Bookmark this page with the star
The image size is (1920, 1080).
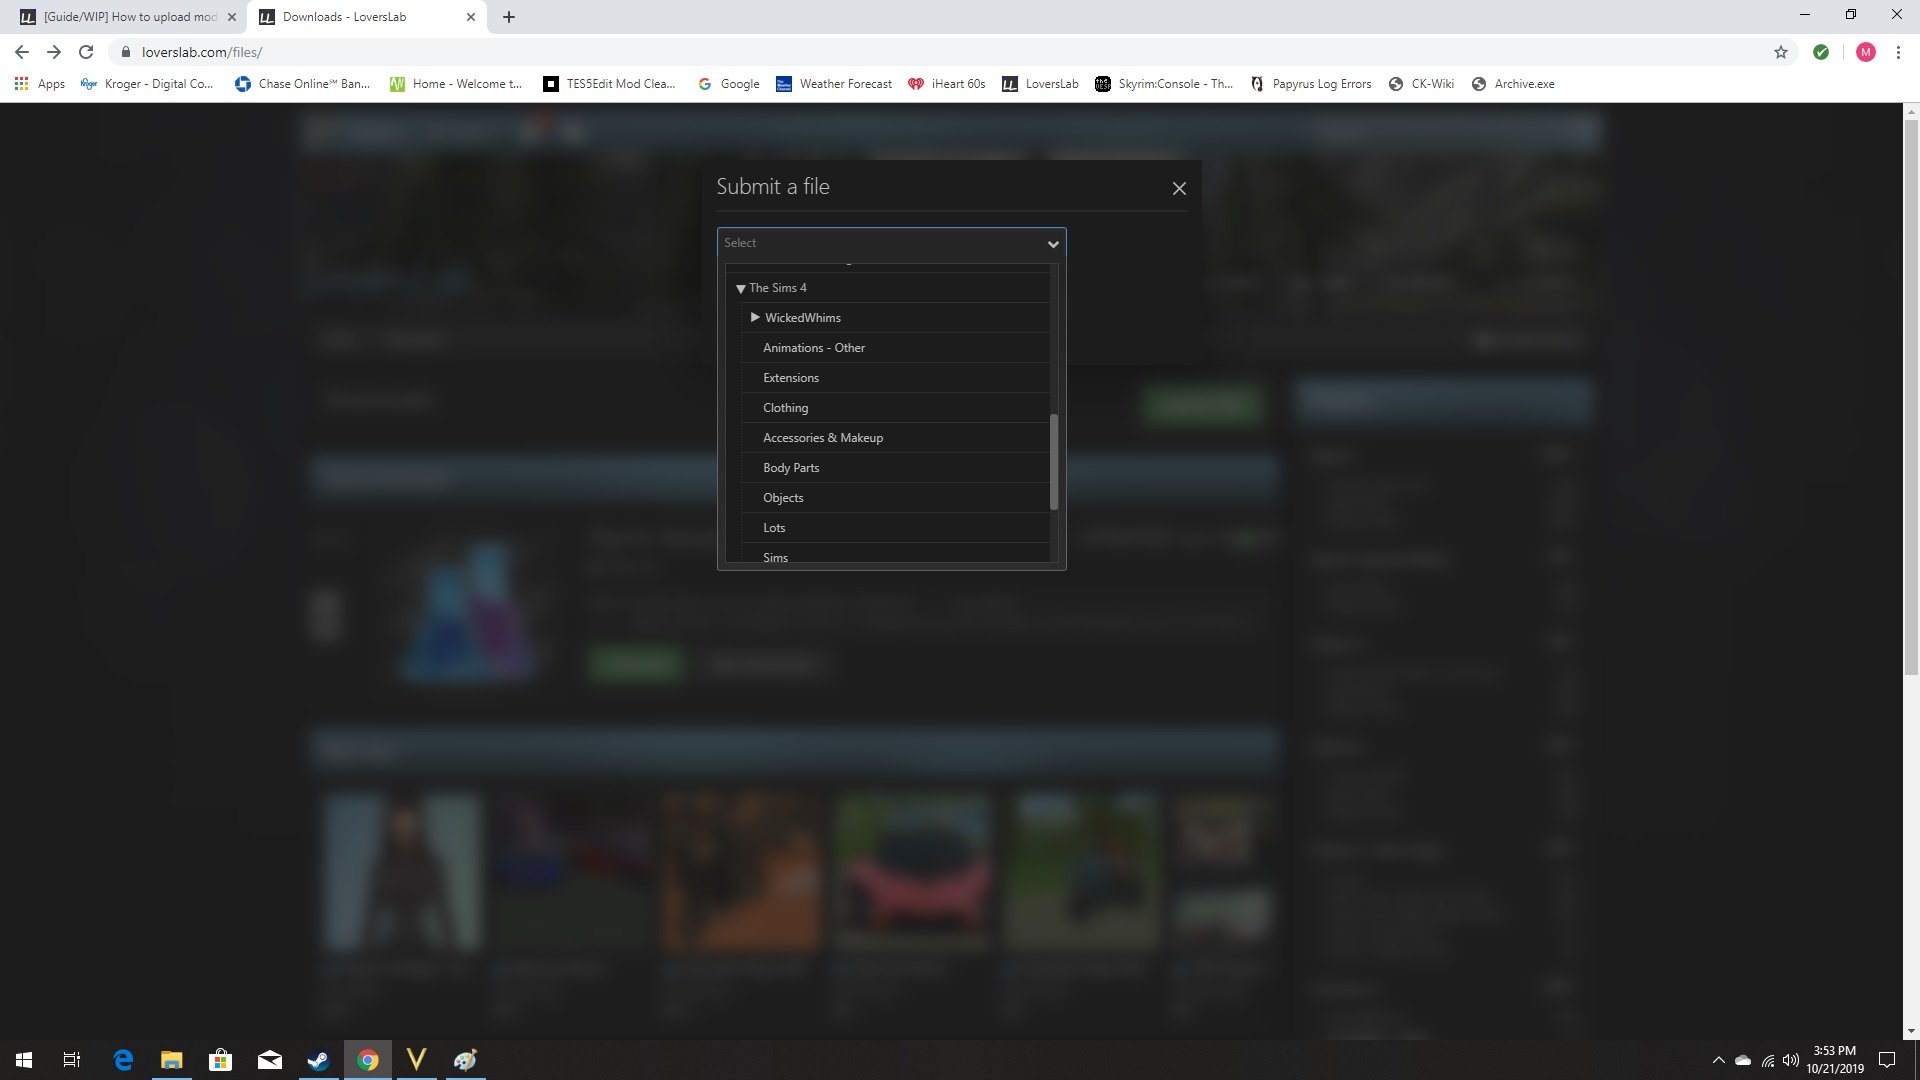(1781, 52)
